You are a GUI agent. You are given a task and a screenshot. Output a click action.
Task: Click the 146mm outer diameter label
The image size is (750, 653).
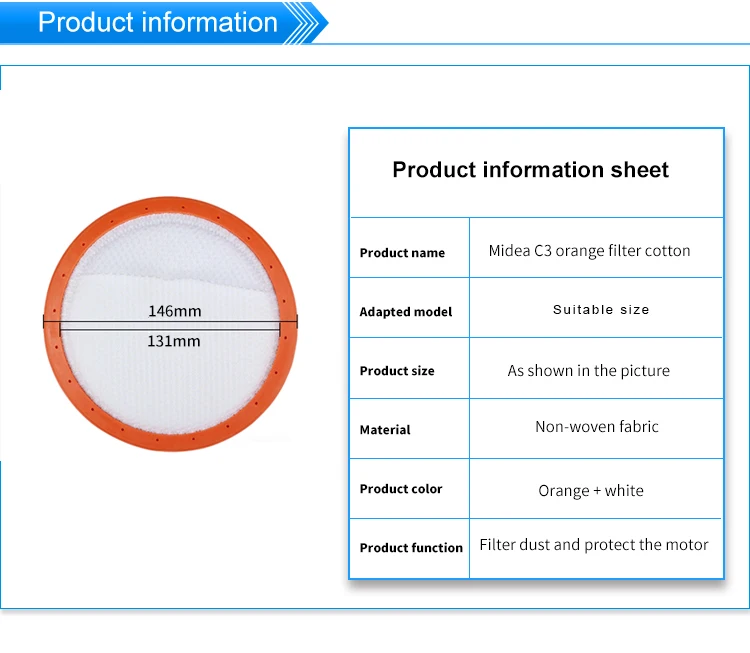(x=175, y=311)
